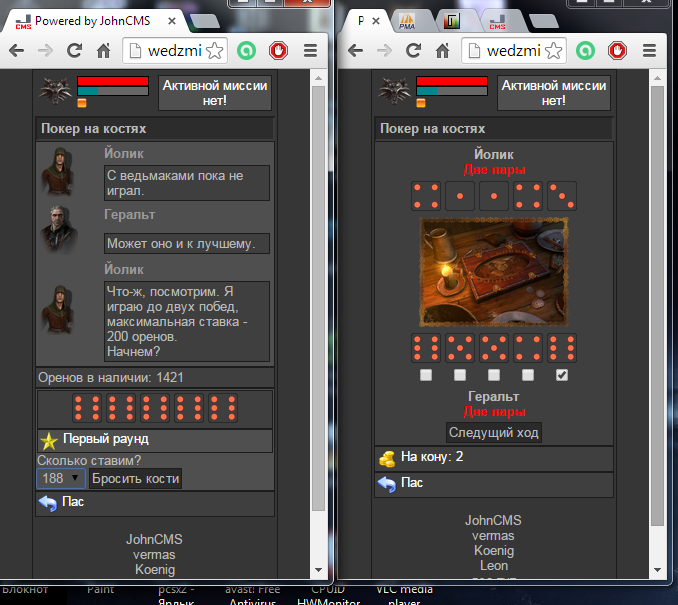Open new tab in left window
Viewport: 678px width, 605px height.
coord(205,21)
